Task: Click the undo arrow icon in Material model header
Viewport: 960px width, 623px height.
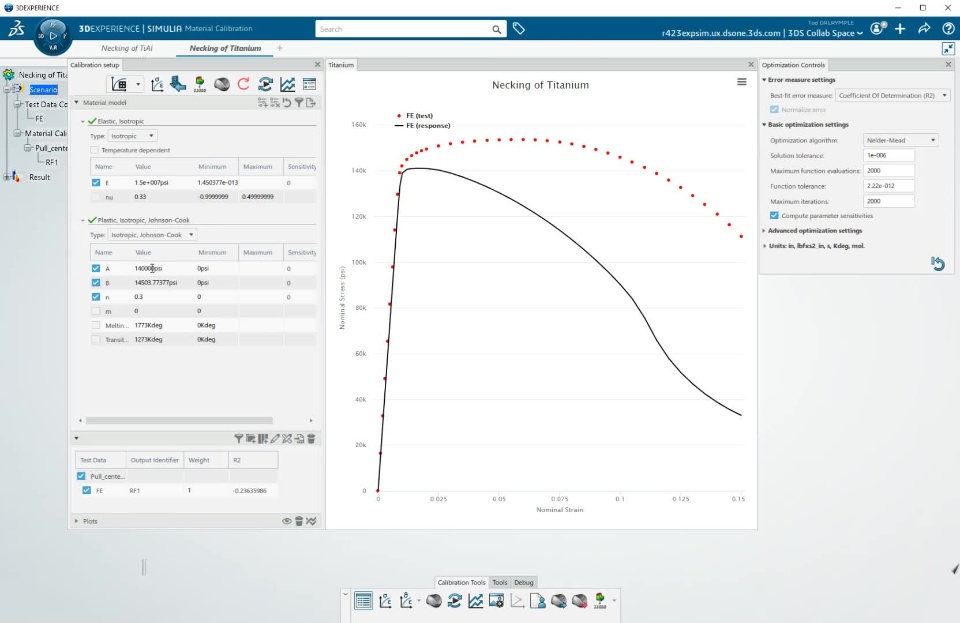Action: pos(287,103)
